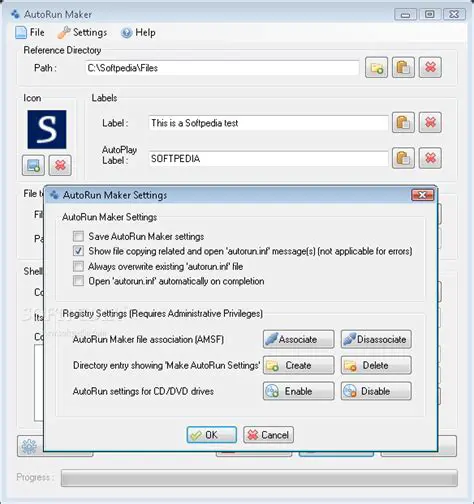
Task: Clear the Label field with red X
Action: (x=430, y=123)
